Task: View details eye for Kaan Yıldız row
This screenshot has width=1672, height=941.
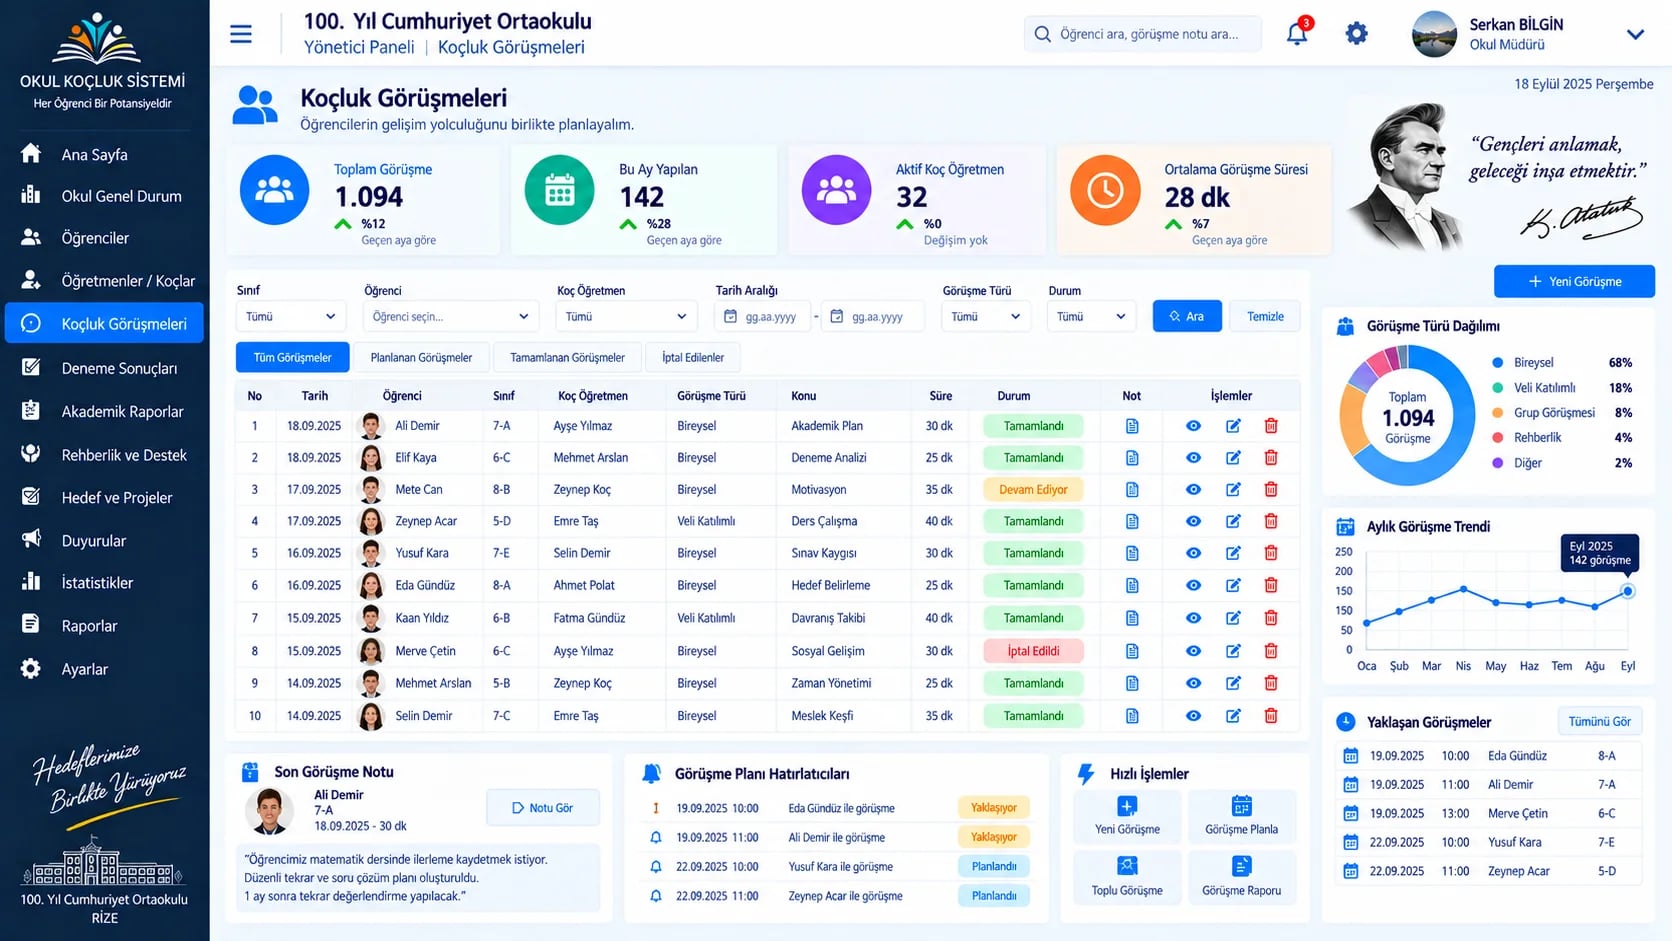Action: pyautogui.click(x=1193, y=618)
